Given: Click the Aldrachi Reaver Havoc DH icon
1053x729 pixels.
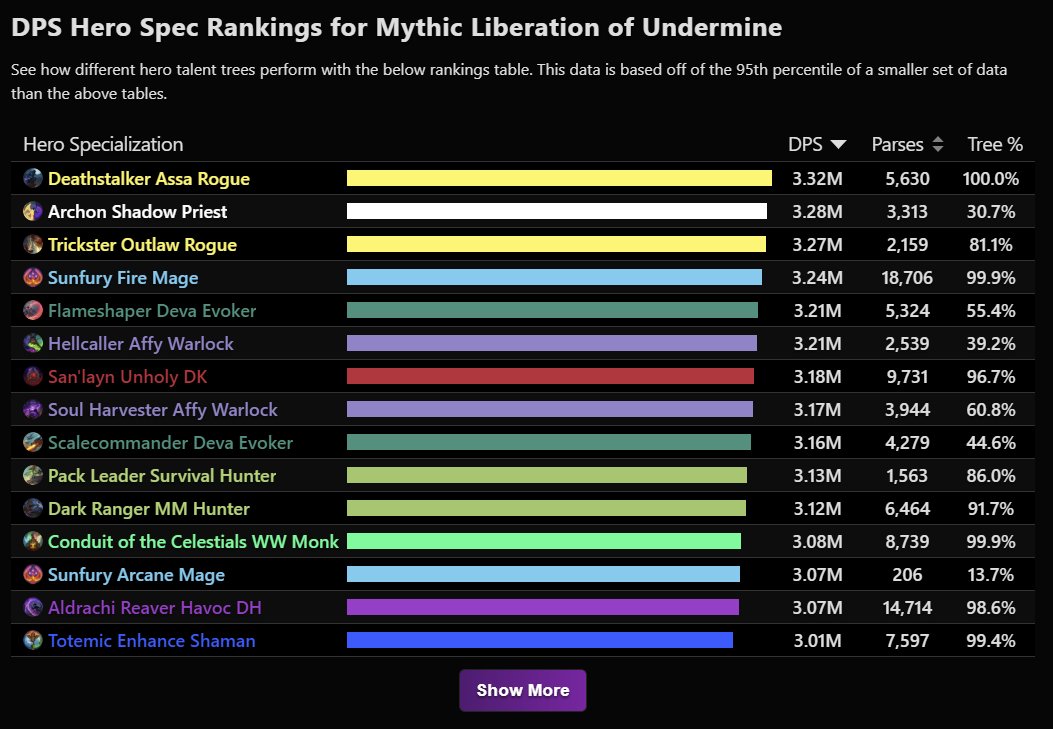Looking at the screenshot, I should pos(29,607).
